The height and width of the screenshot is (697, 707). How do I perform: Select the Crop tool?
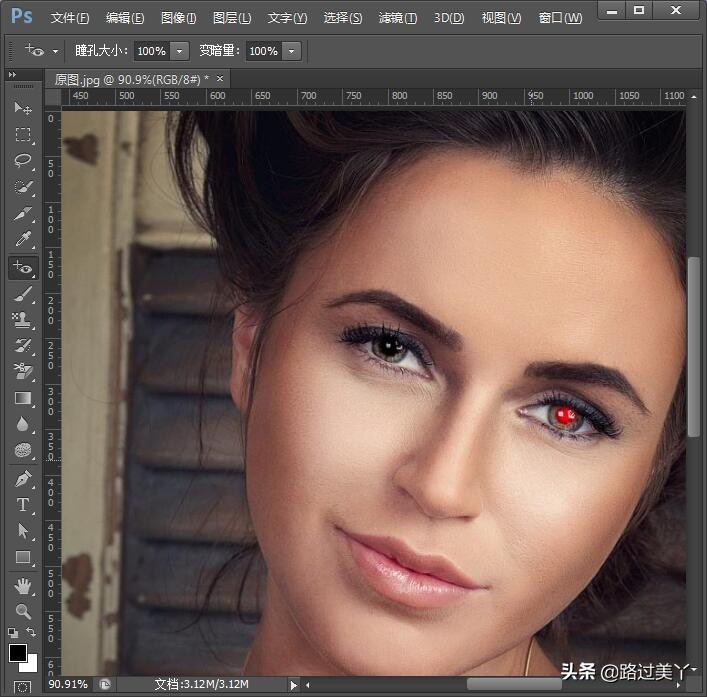tap(23, 213)
